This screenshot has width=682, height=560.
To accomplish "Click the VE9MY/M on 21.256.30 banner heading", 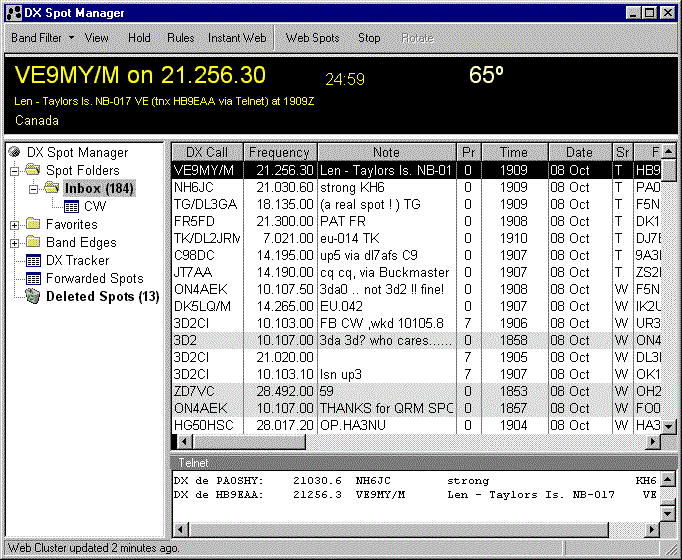I will click(140, 75).
